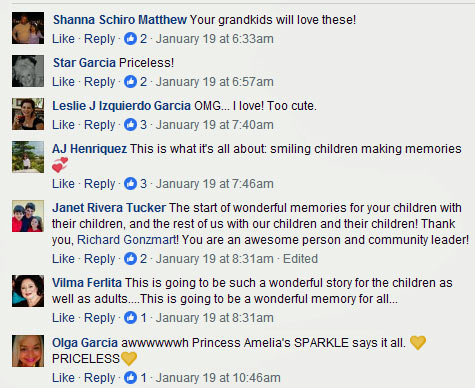Open timestamp January 19 at 10:46am
Image resolution: width=475 pixels, height=388 pixels.
[x=218, y=378]
